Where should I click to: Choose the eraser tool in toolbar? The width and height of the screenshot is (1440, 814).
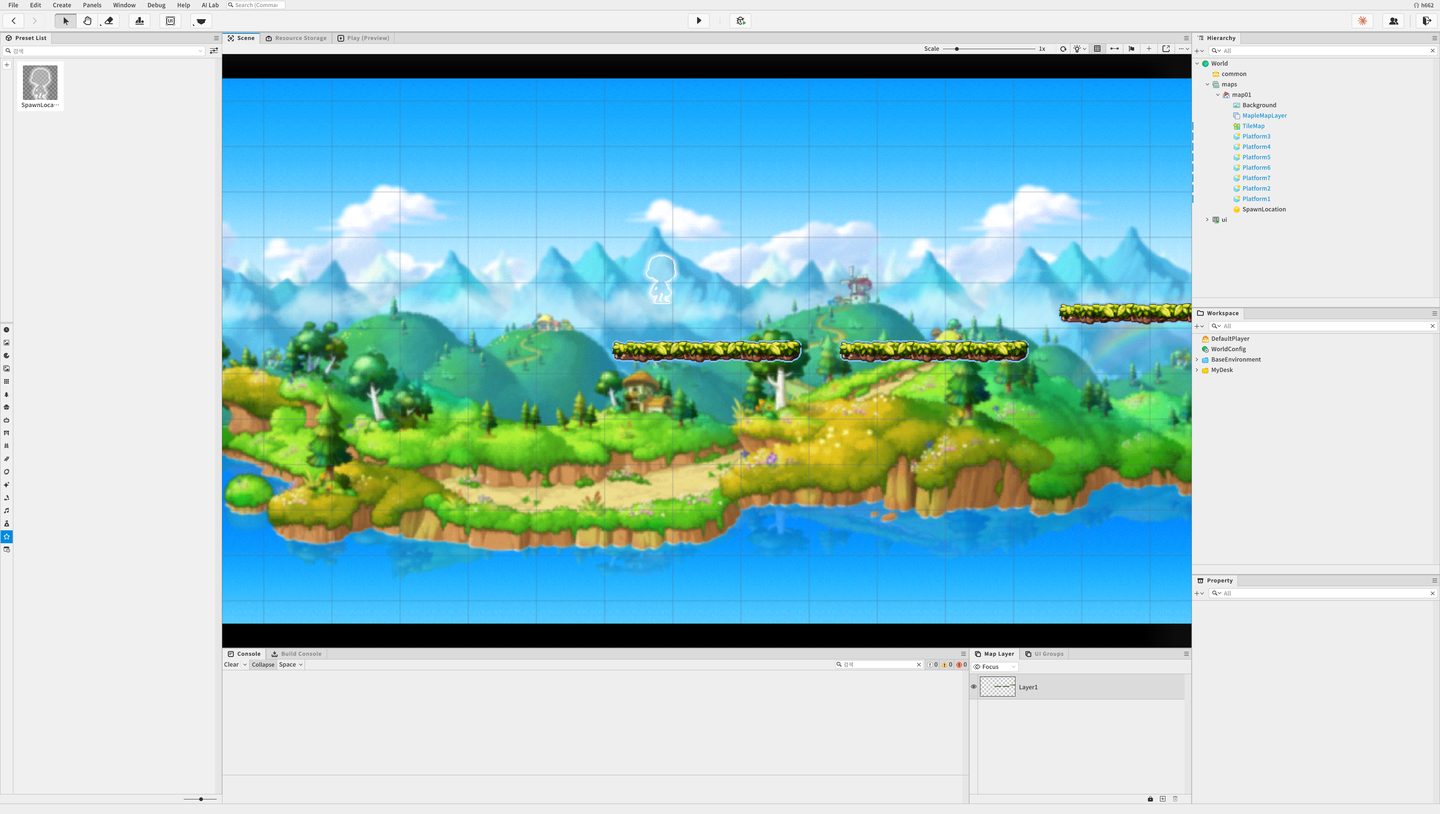pyautogui.click(x=109, y=21)
